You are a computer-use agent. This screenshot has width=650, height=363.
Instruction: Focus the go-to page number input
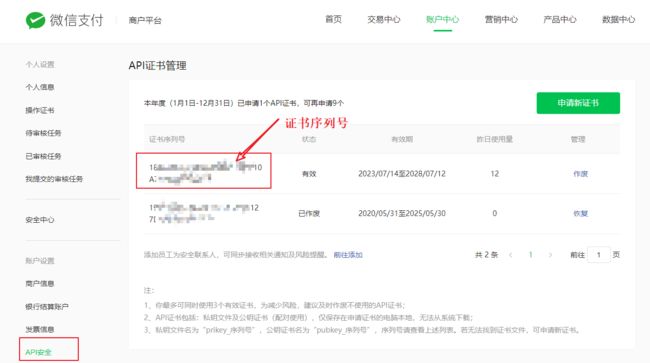pos(599,255)
